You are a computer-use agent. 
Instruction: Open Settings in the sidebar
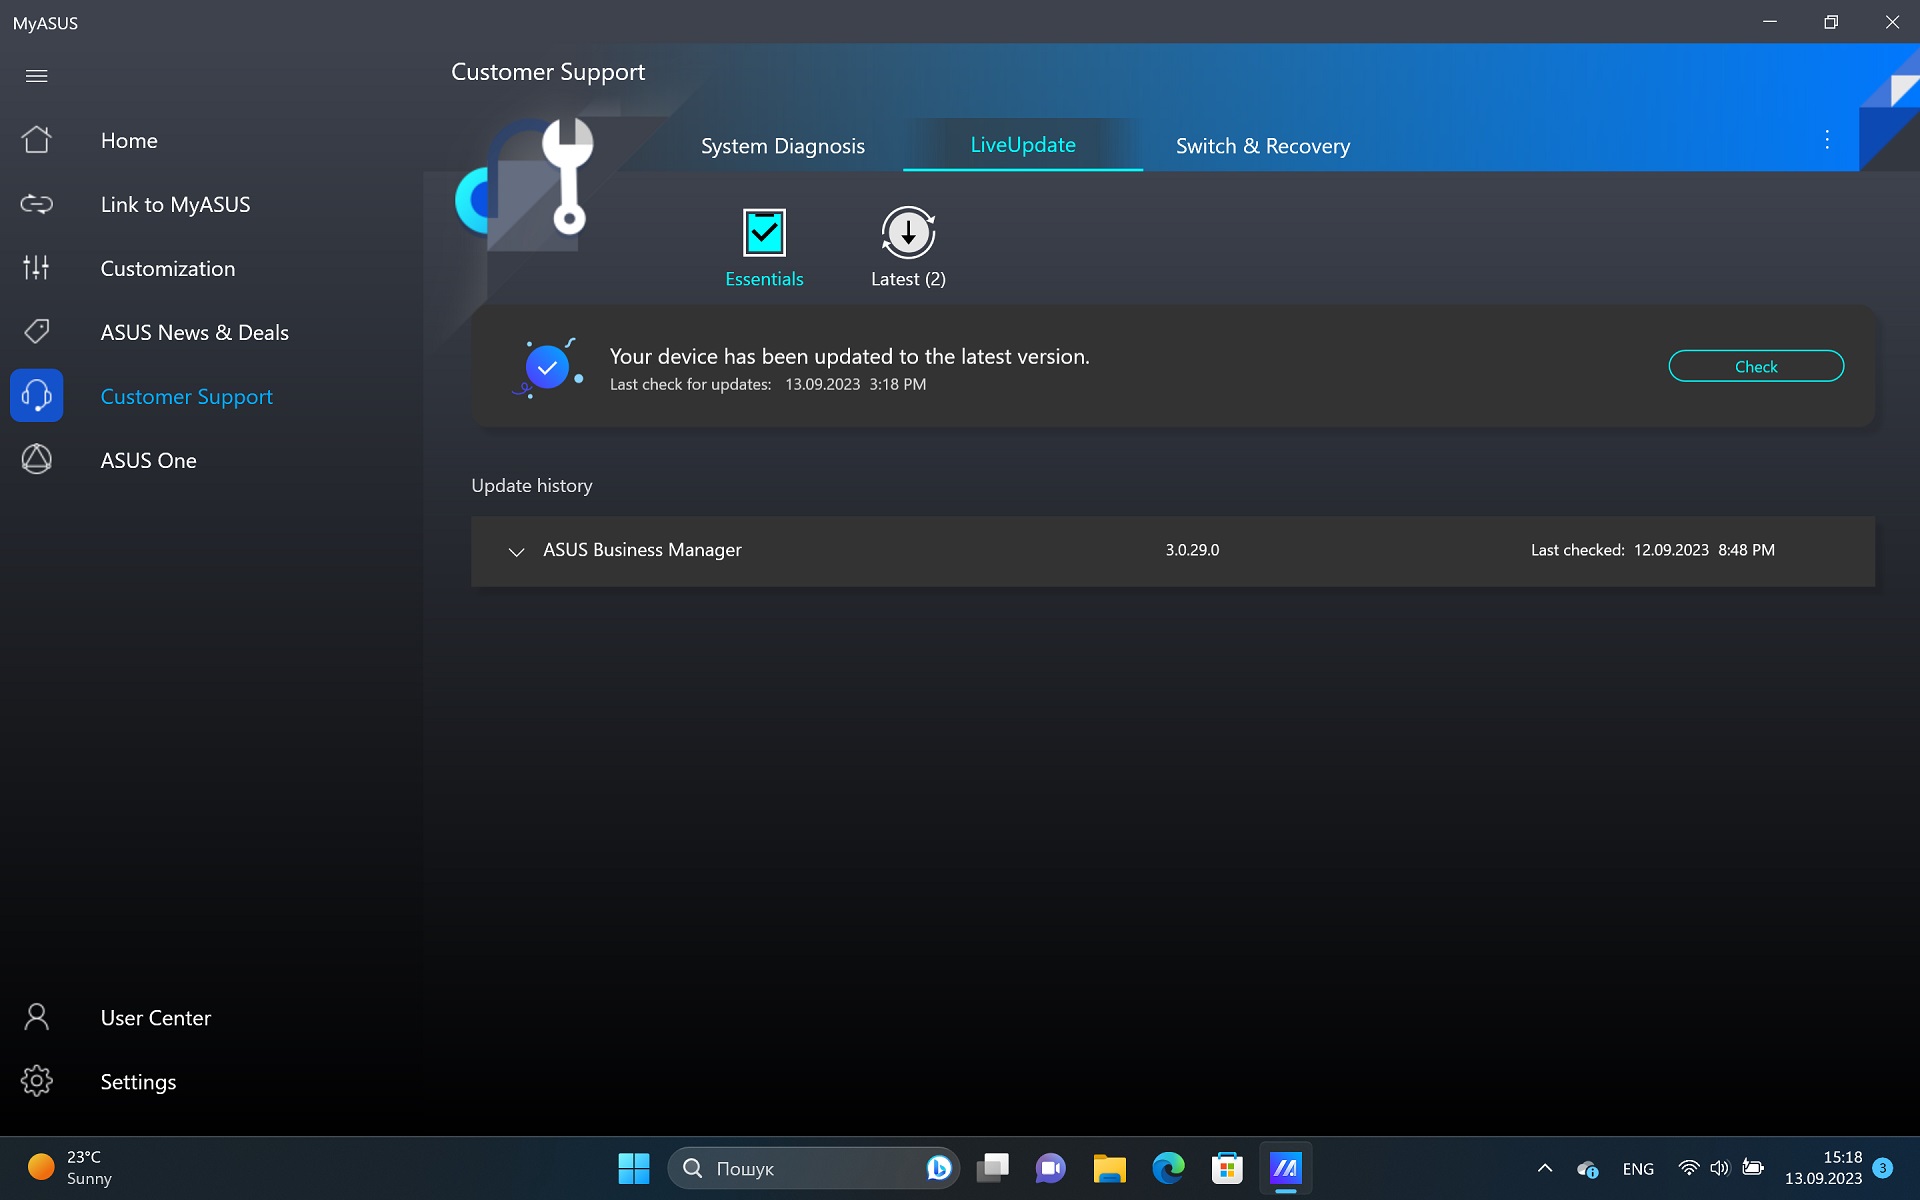[x=139, y=1082]
